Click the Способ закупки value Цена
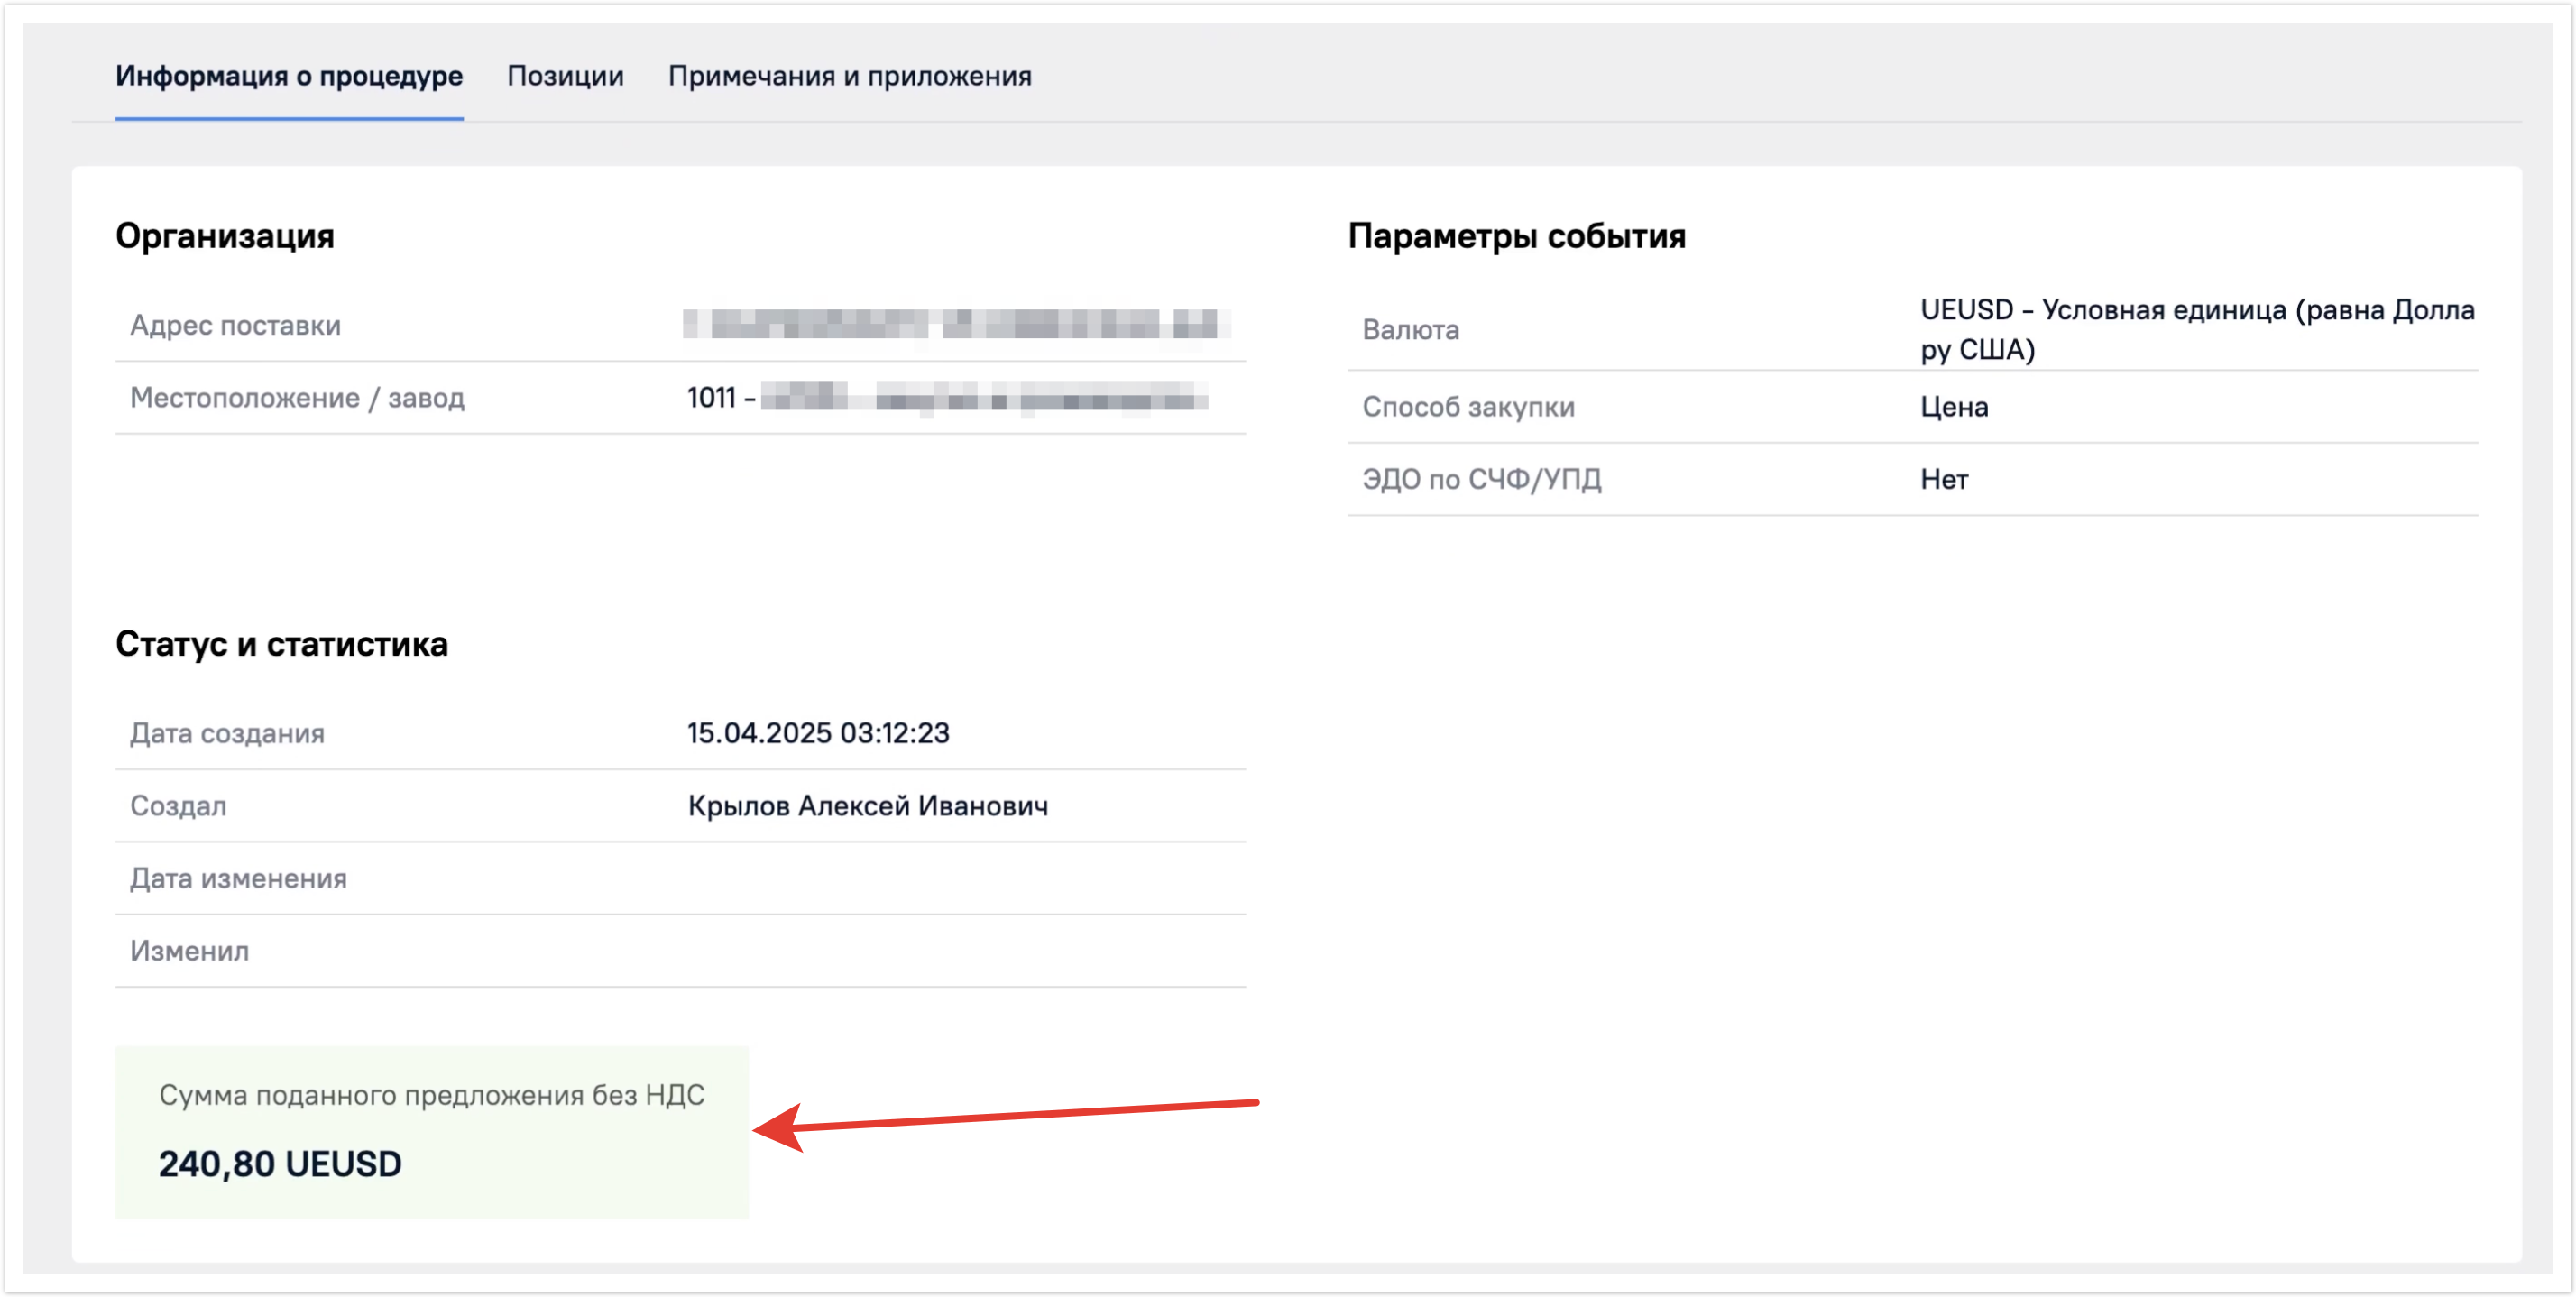 coord(1953,407)
